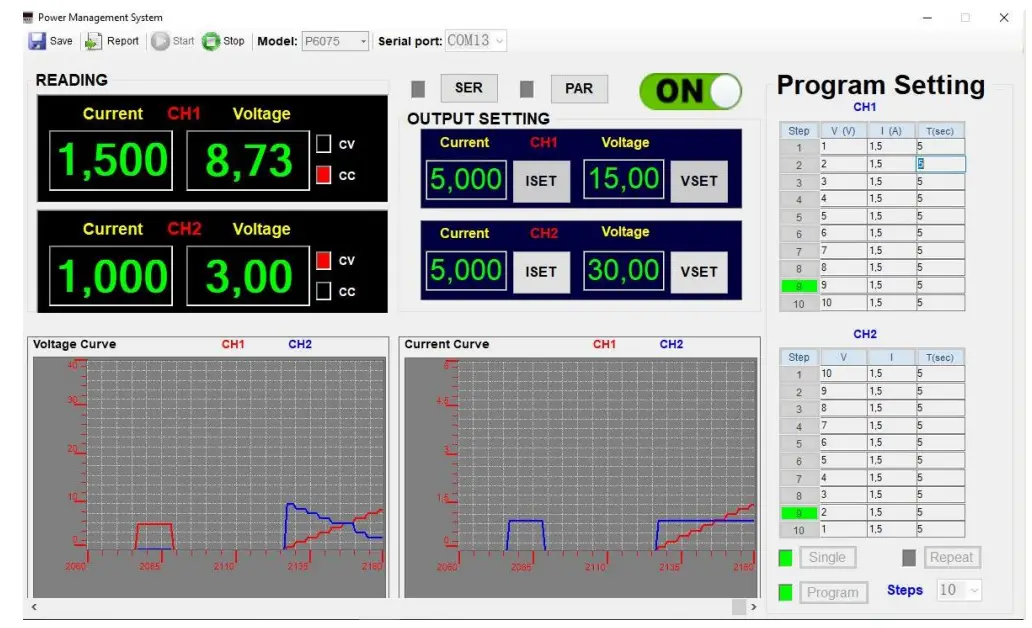Click the CH1 ISET button
1032x628 pixels.
[541, 181]
